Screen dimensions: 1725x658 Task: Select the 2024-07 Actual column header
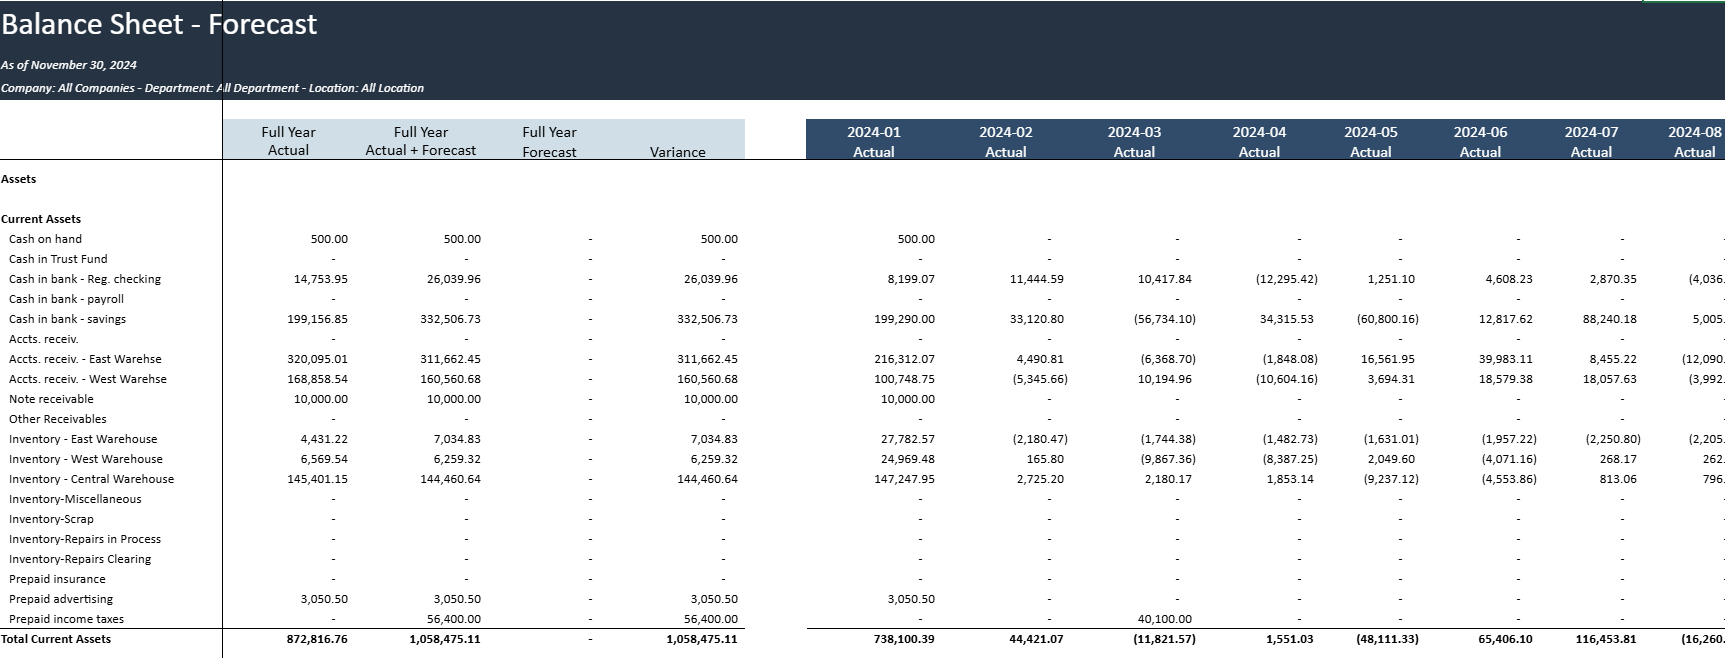pyautogui.click(x=1590, y=141)
